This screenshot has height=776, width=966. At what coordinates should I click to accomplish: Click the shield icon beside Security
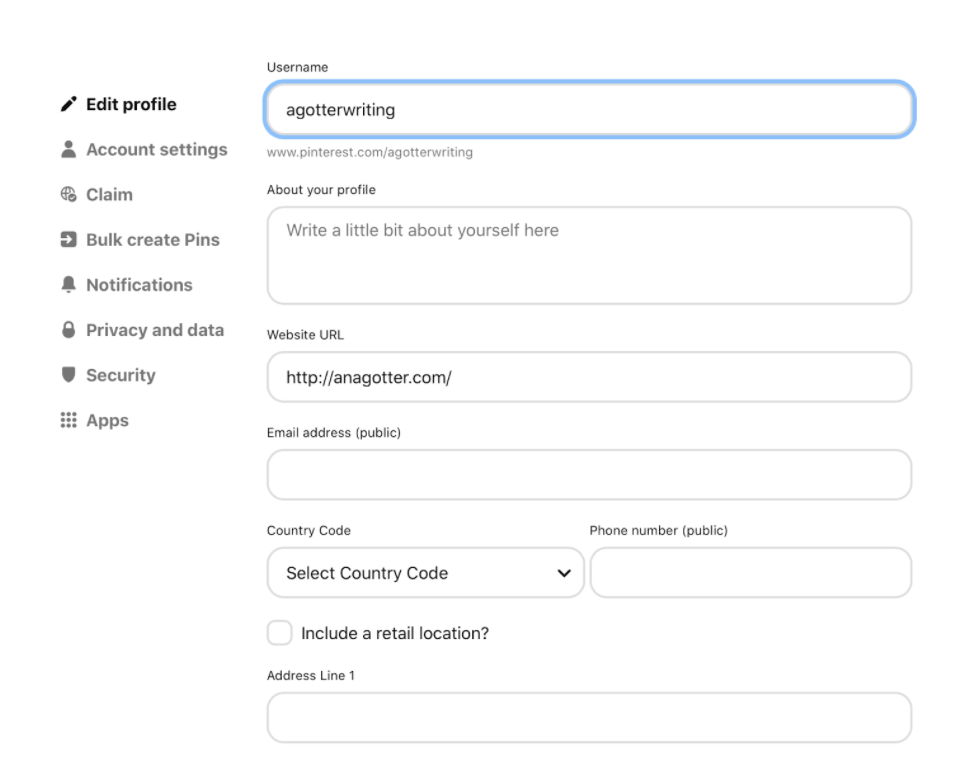68,375
